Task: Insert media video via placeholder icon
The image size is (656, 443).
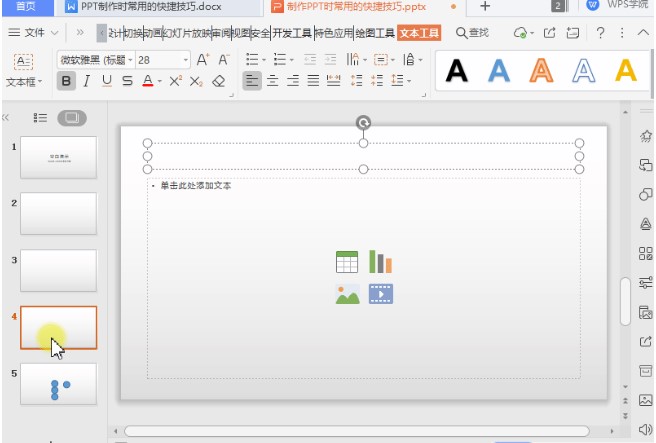Action: pos(381,294)
